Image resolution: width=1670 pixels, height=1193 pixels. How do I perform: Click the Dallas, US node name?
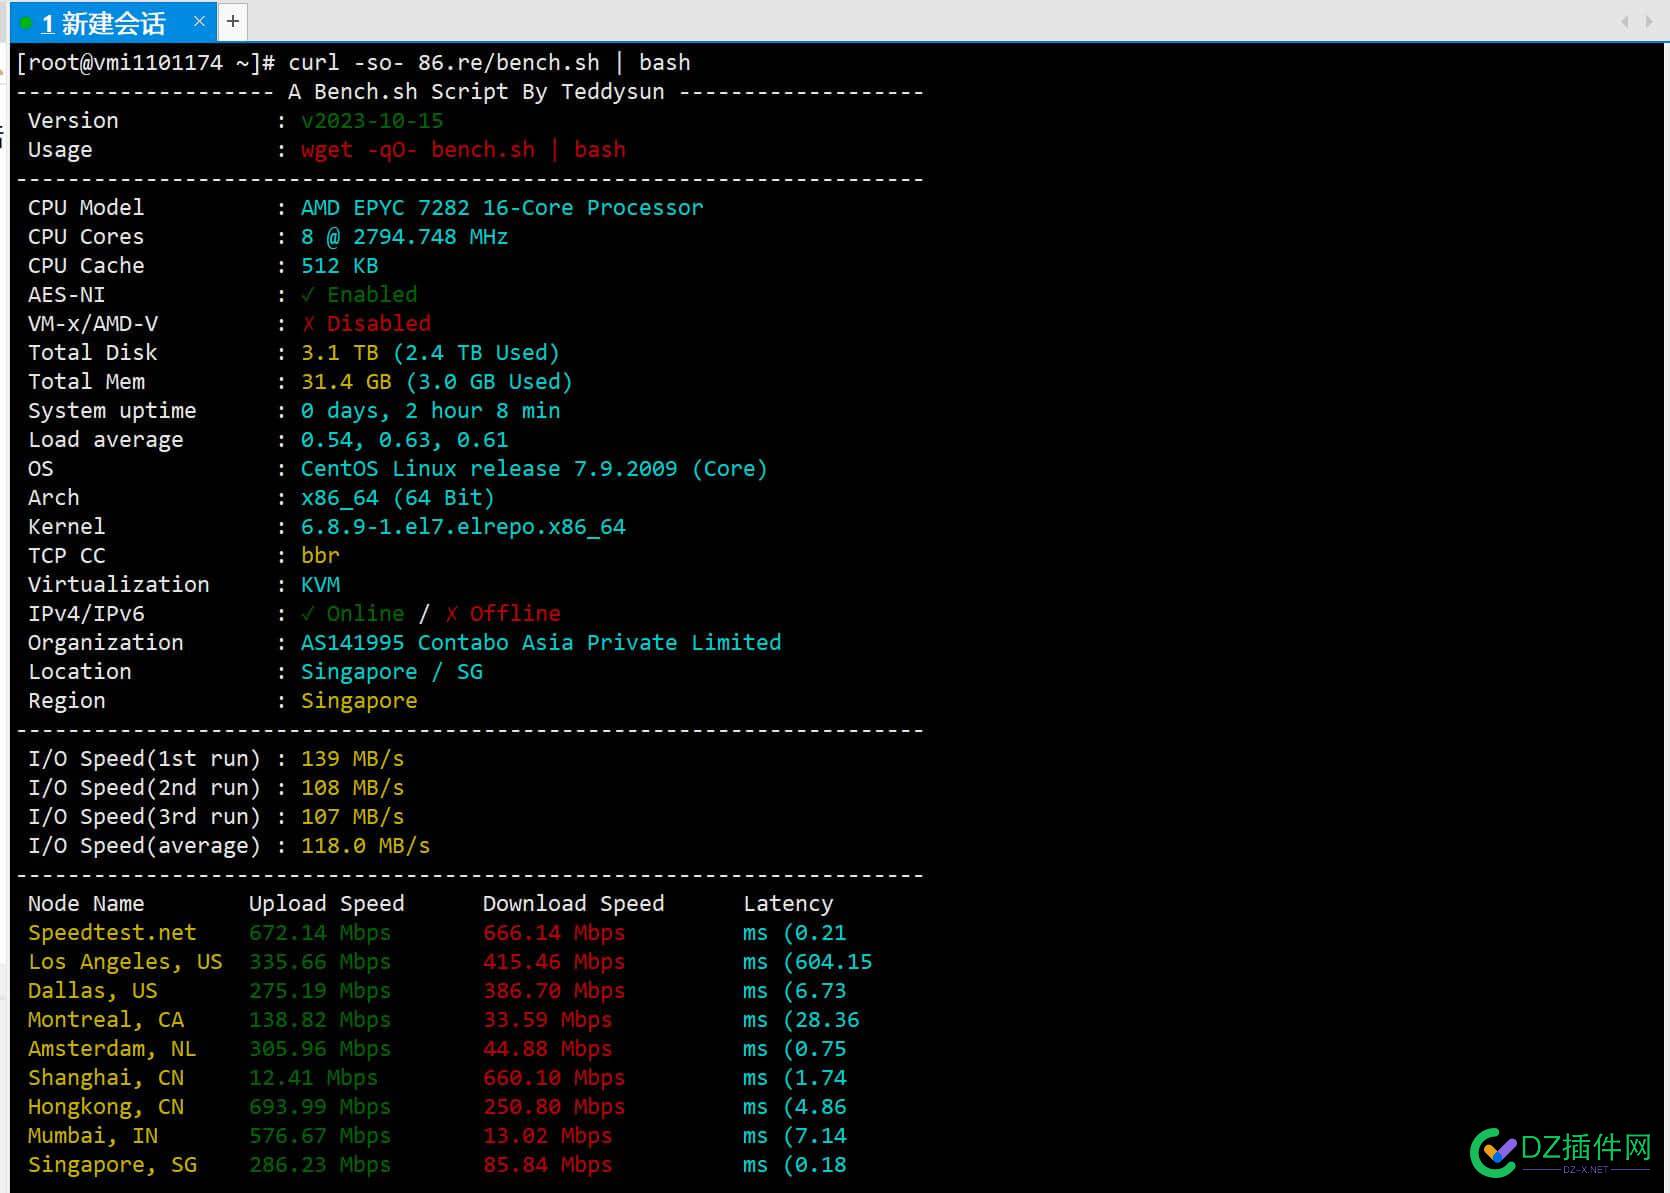93,990
